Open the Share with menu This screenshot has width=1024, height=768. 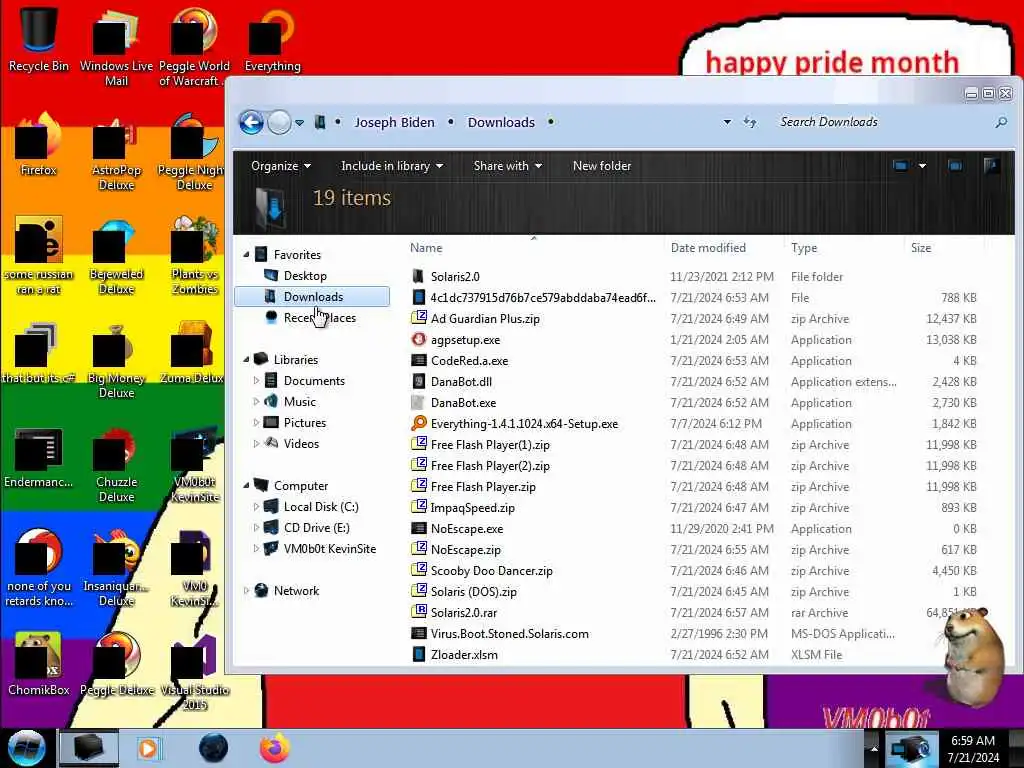click(507, 166)
